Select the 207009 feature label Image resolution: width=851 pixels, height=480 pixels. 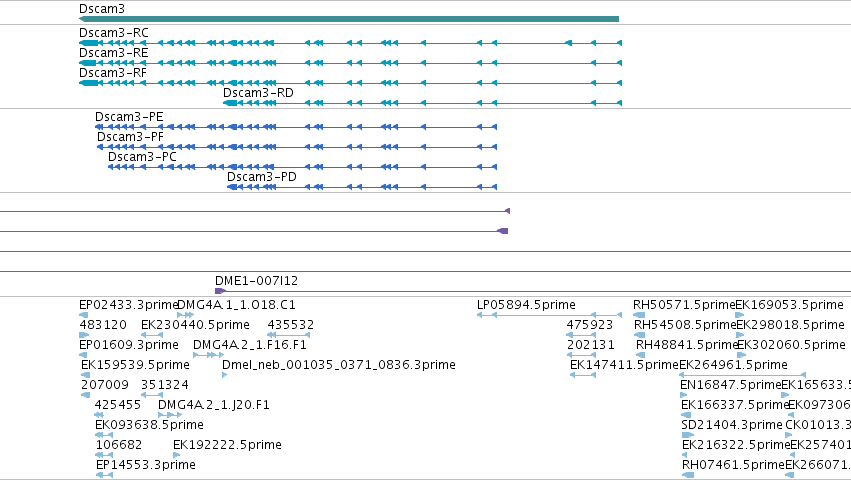click(105, 385)
